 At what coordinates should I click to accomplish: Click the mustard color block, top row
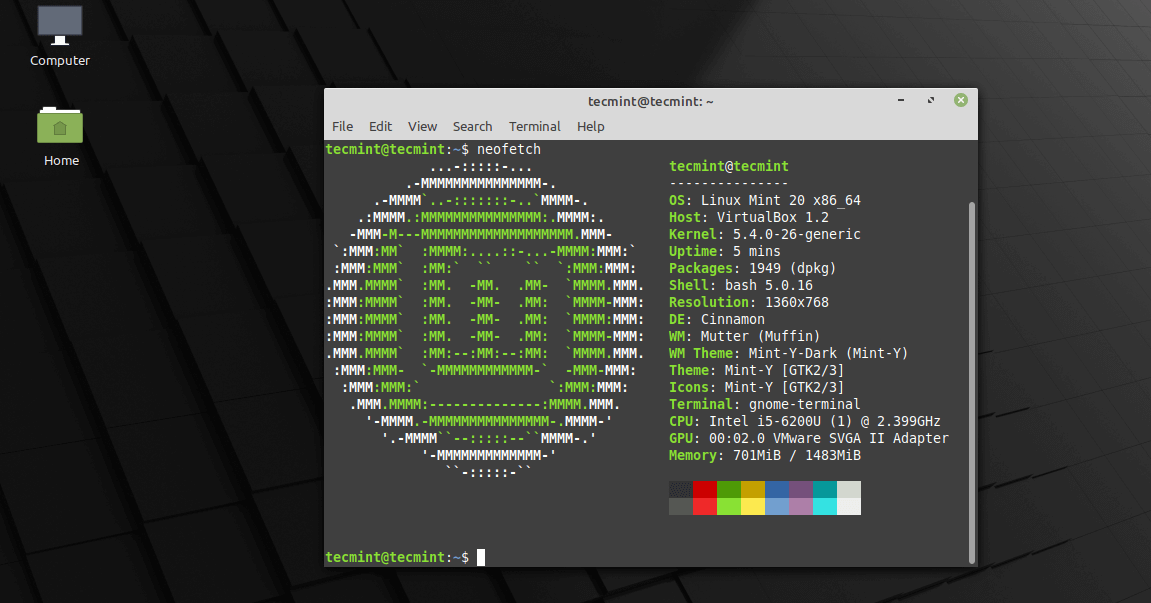[753, 490]
